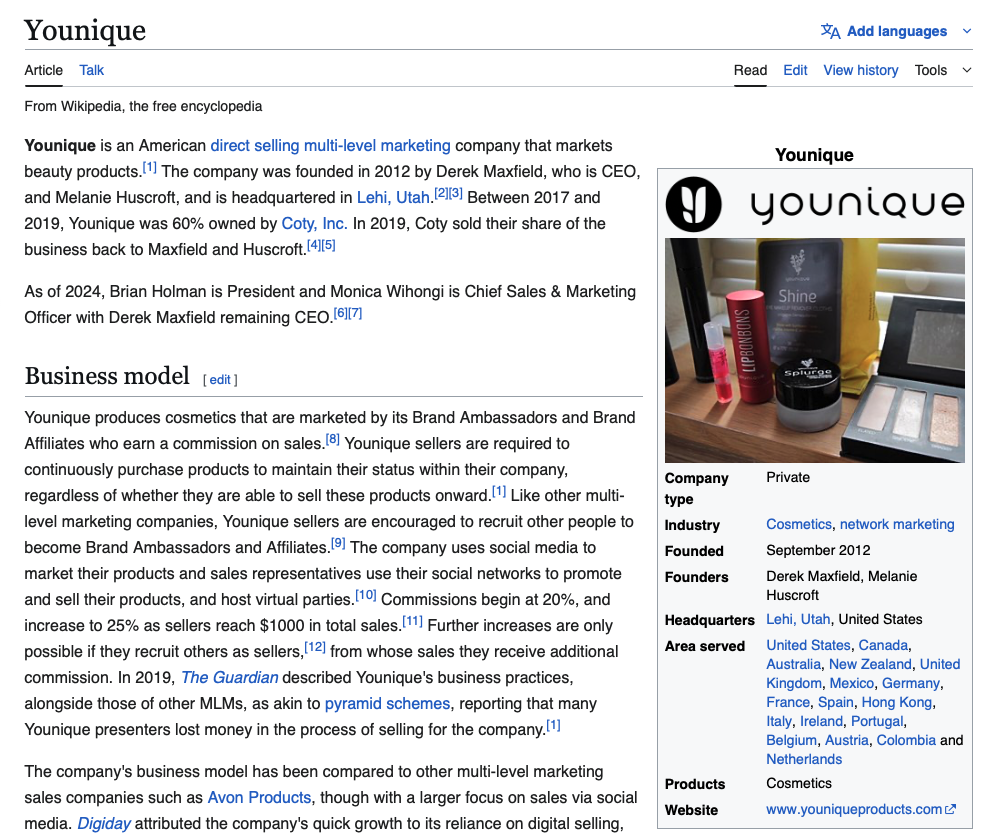The height and width of the screenshot is (833, 992).
Task: Click citation reference [8]
Action: 333,439
